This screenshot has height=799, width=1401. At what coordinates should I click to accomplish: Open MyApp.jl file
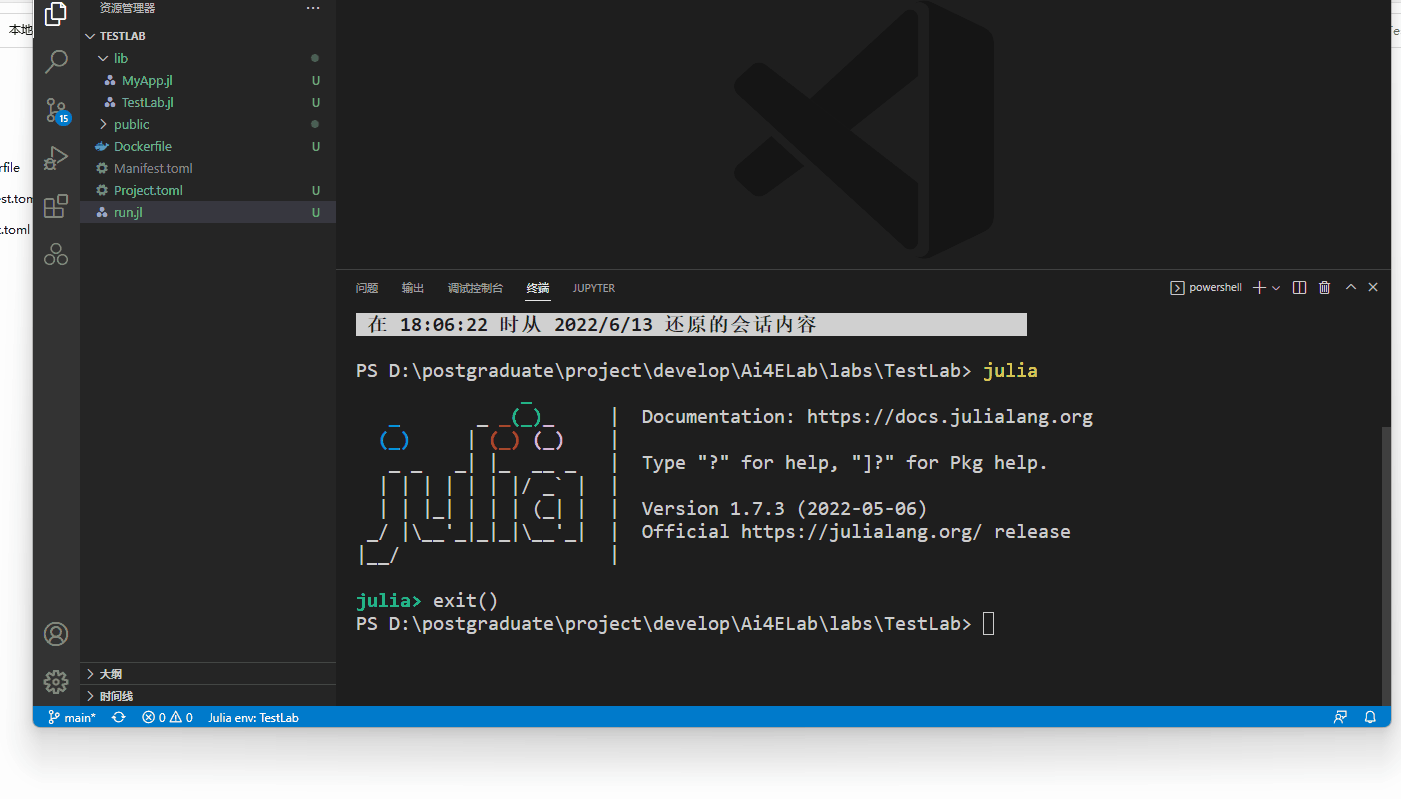pos(208,80)
